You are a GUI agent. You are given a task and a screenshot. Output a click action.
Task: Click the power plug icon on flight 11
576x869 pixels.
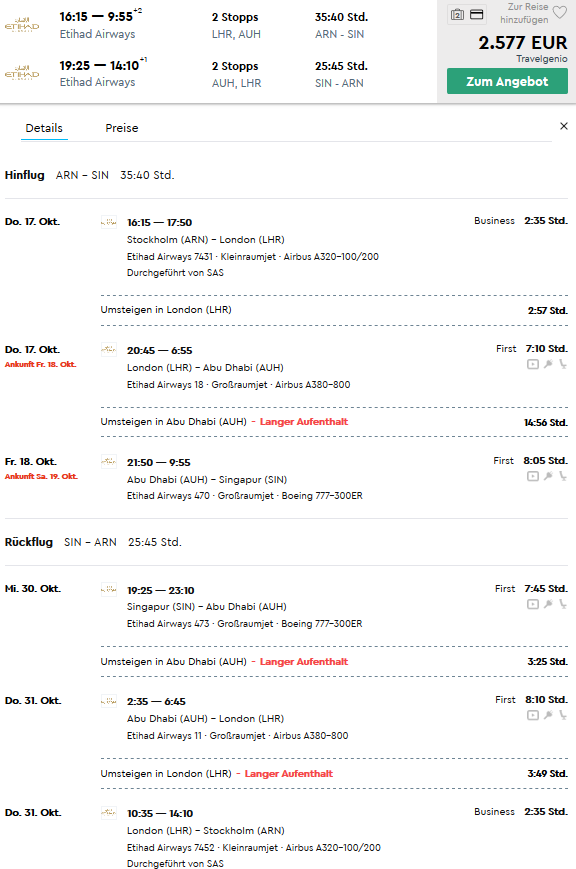(548, 715)
